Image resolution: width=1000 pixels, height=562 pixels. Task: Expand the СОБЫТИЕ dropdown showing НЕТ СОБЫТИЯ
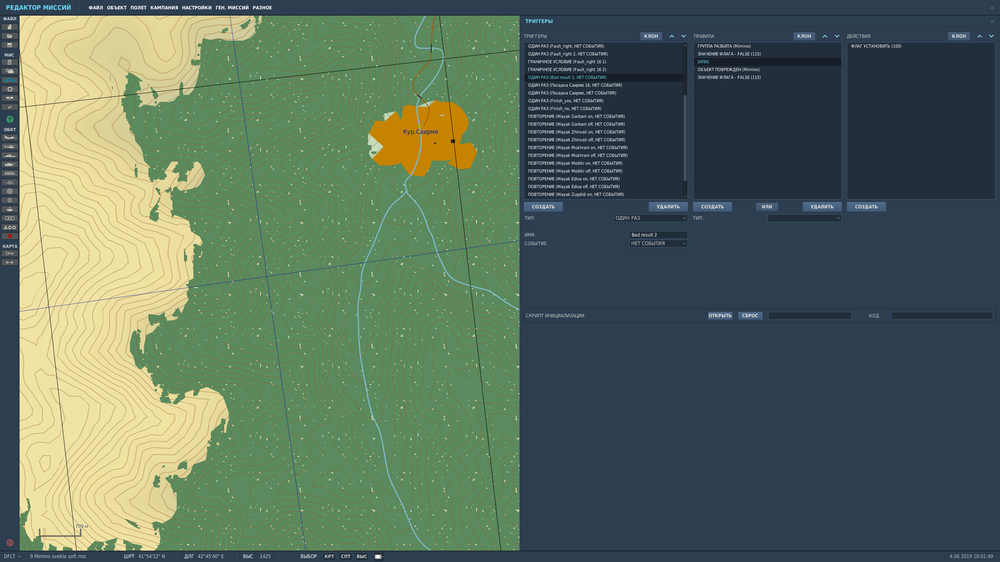pos(658,243)
